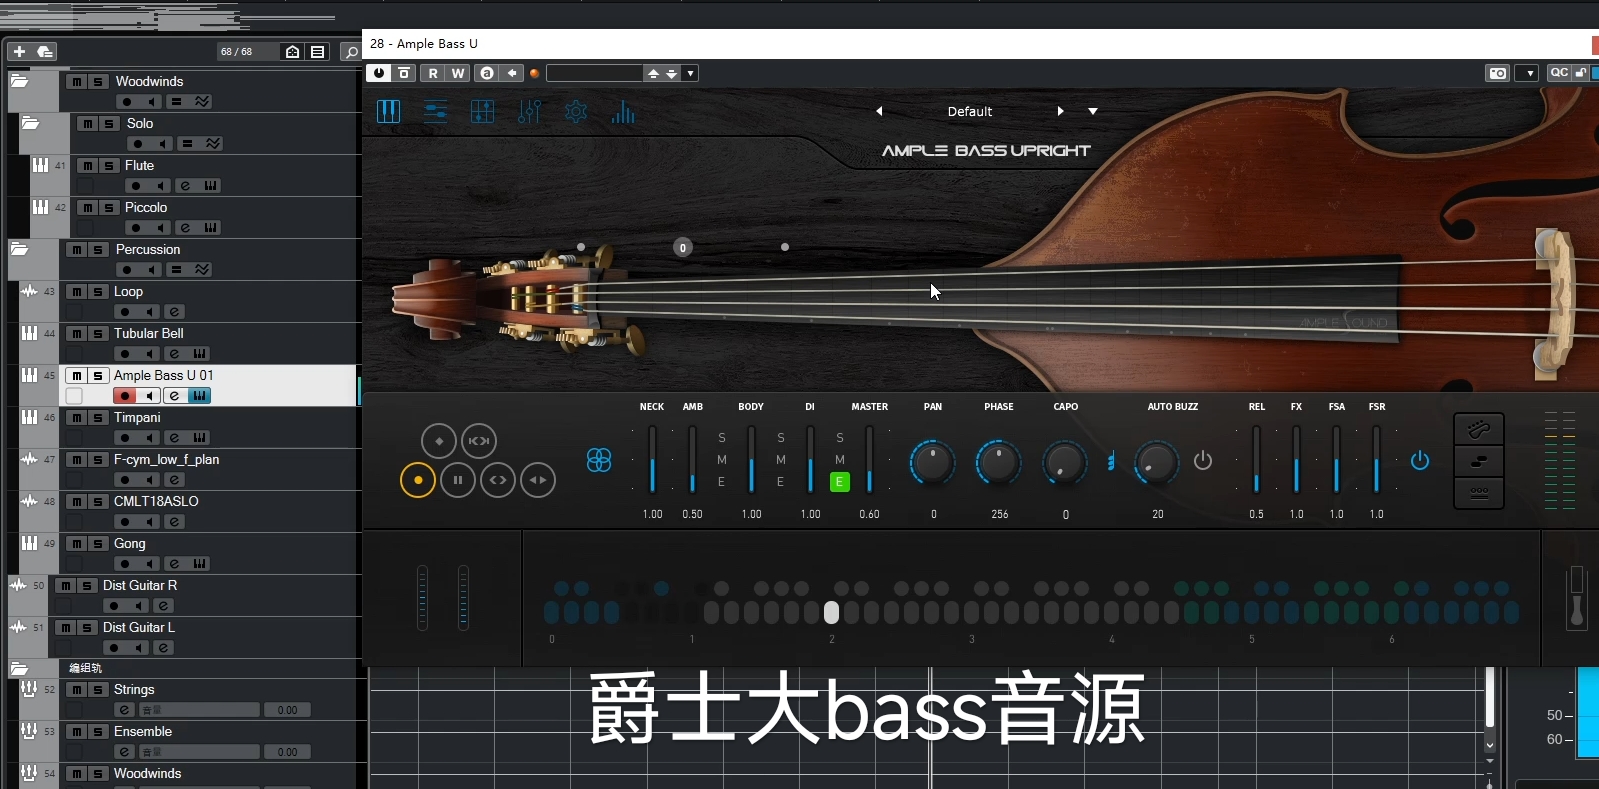Open plugin preset dropdown arrow
1599x789 pixels.
click(x=690, y=73)
